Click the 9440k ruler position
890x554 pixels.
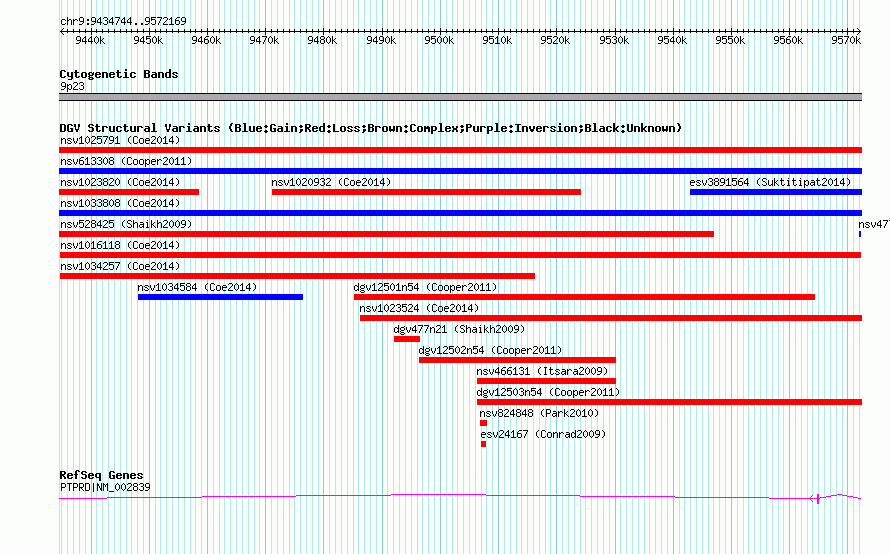point(90,40)
